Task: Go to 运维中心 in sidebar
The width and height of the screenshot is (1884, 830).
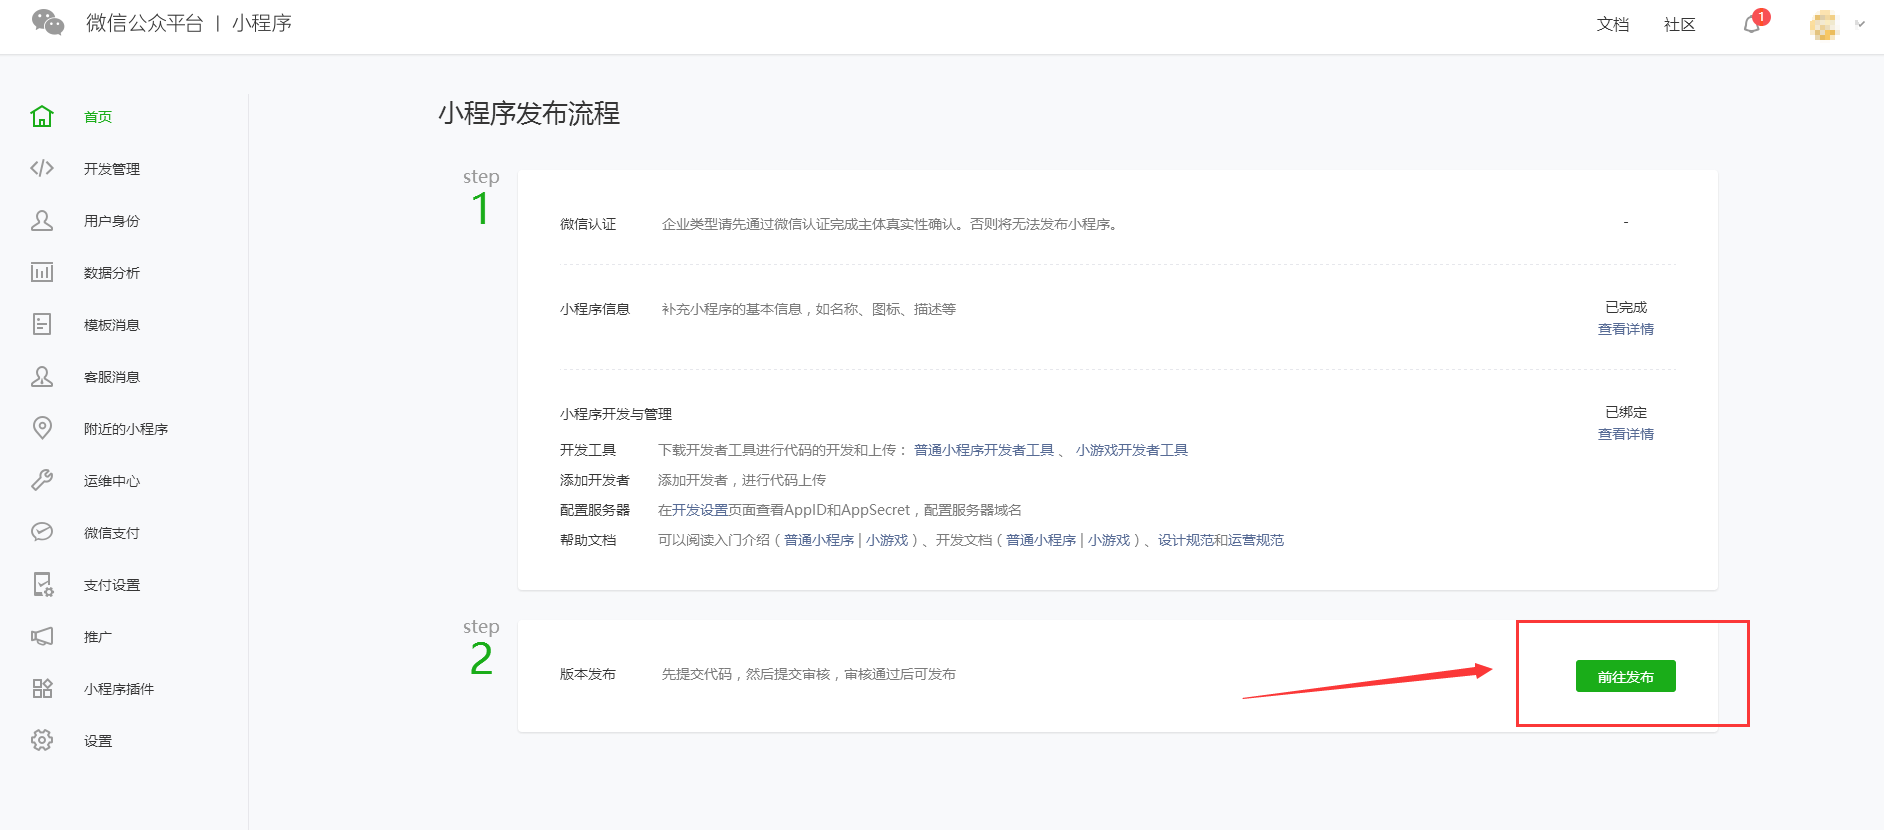Action: click(x=112, y=481)
